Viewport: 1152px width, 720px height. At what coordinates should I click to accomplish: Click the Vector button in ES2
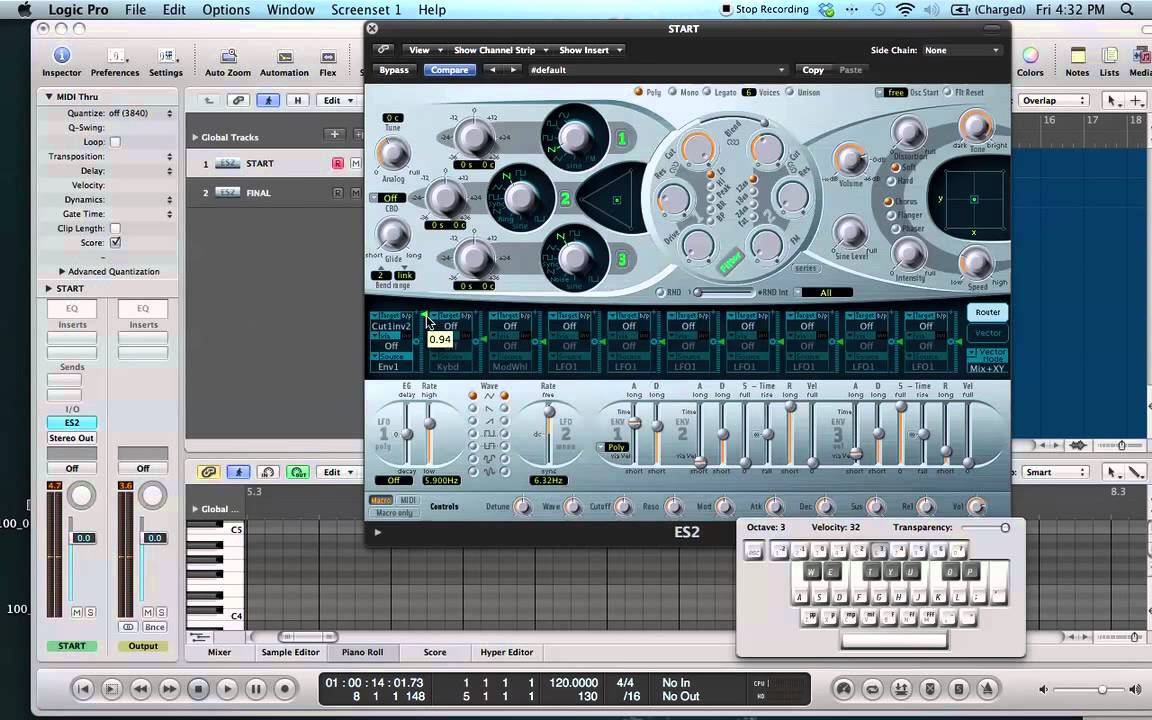(987, 333)
